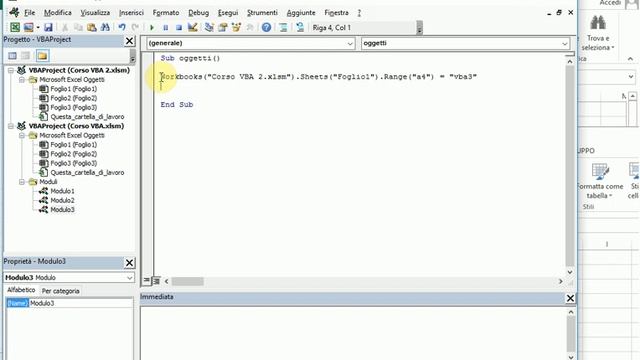640x360 pixels.
Task: Switch to Full Module View at code window bottom
Action: point(156,280)
